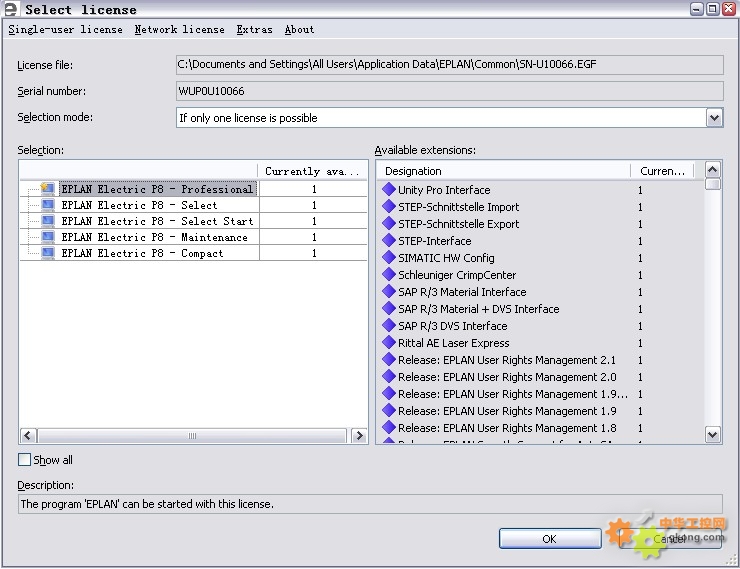Open the About menu

(x=299, y=29)
